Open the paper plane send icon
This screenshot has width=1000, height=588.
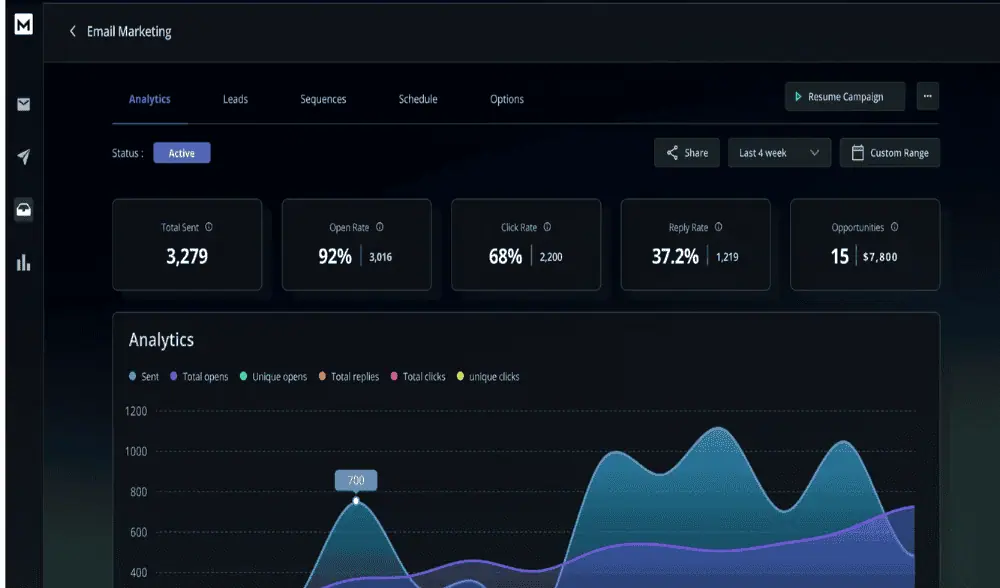coord(23,157)
